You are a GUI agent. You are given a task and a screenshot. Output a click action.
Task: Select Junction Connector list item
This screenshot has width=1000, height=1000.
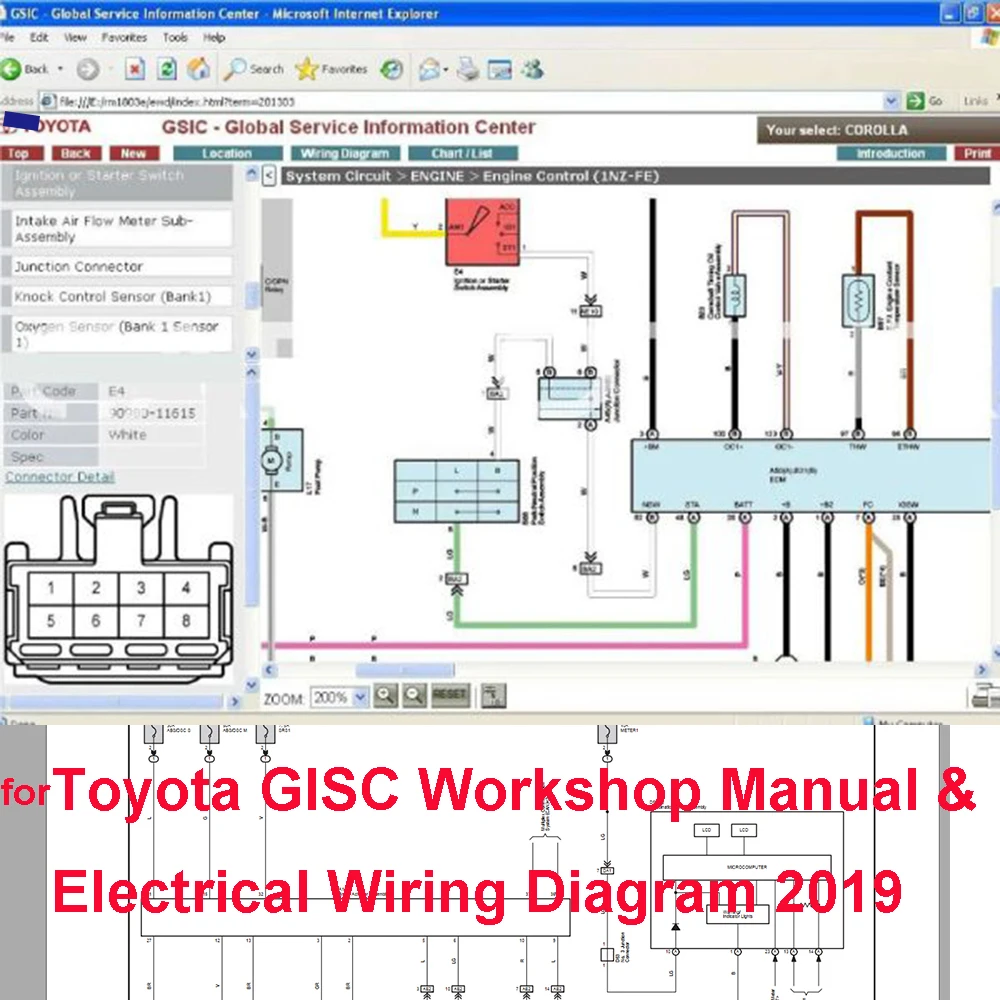[118, 267]
